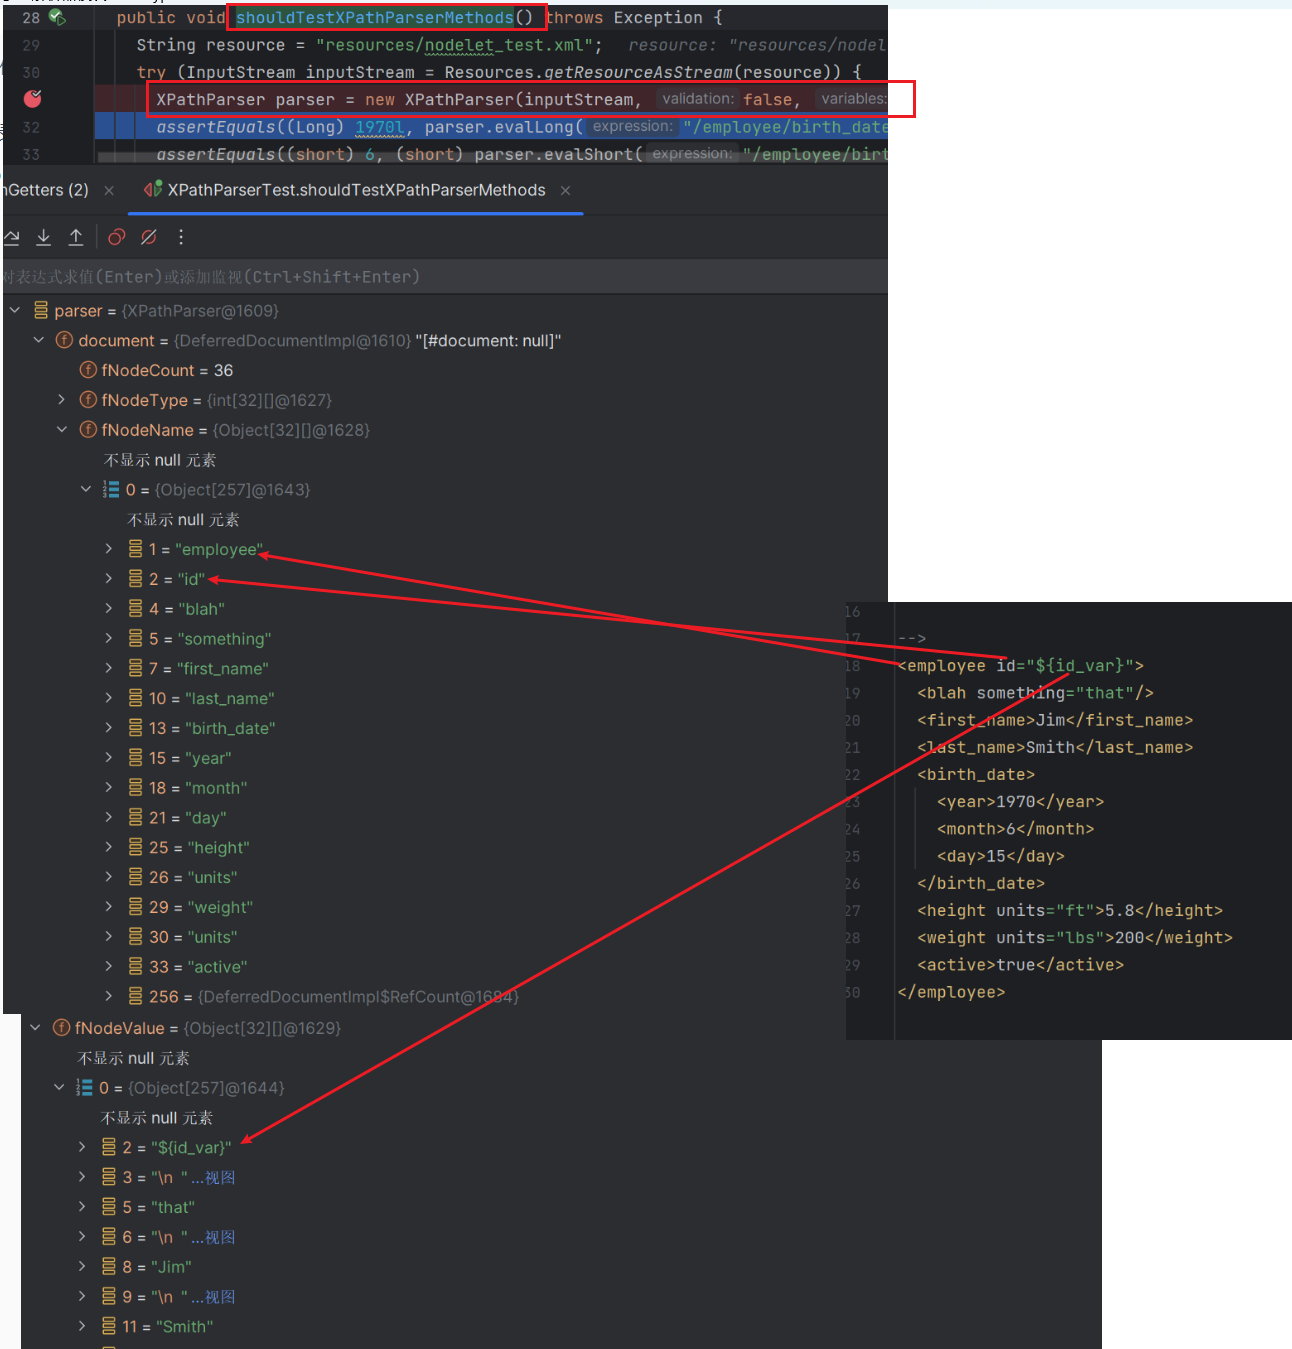Expand the 2 = "${id_var}" value entry
The width and height of the screenshot is (1292, 1349).
tap(82, 1147)
